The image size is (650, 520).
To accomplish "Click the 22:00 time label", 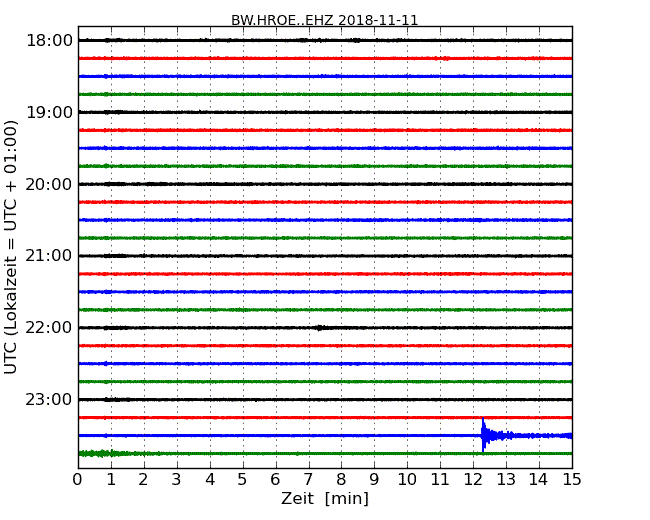I will coord(49,328).
